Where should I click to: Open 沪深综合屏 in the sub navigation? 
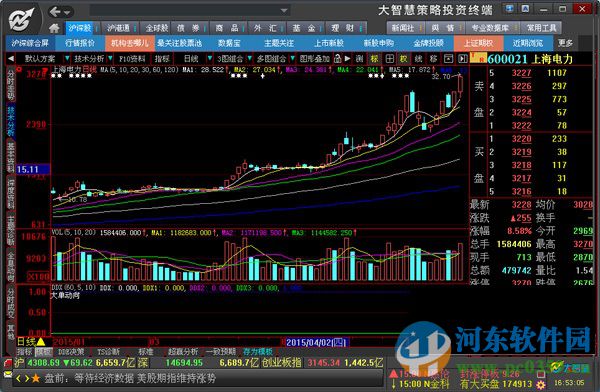(30, 43)
